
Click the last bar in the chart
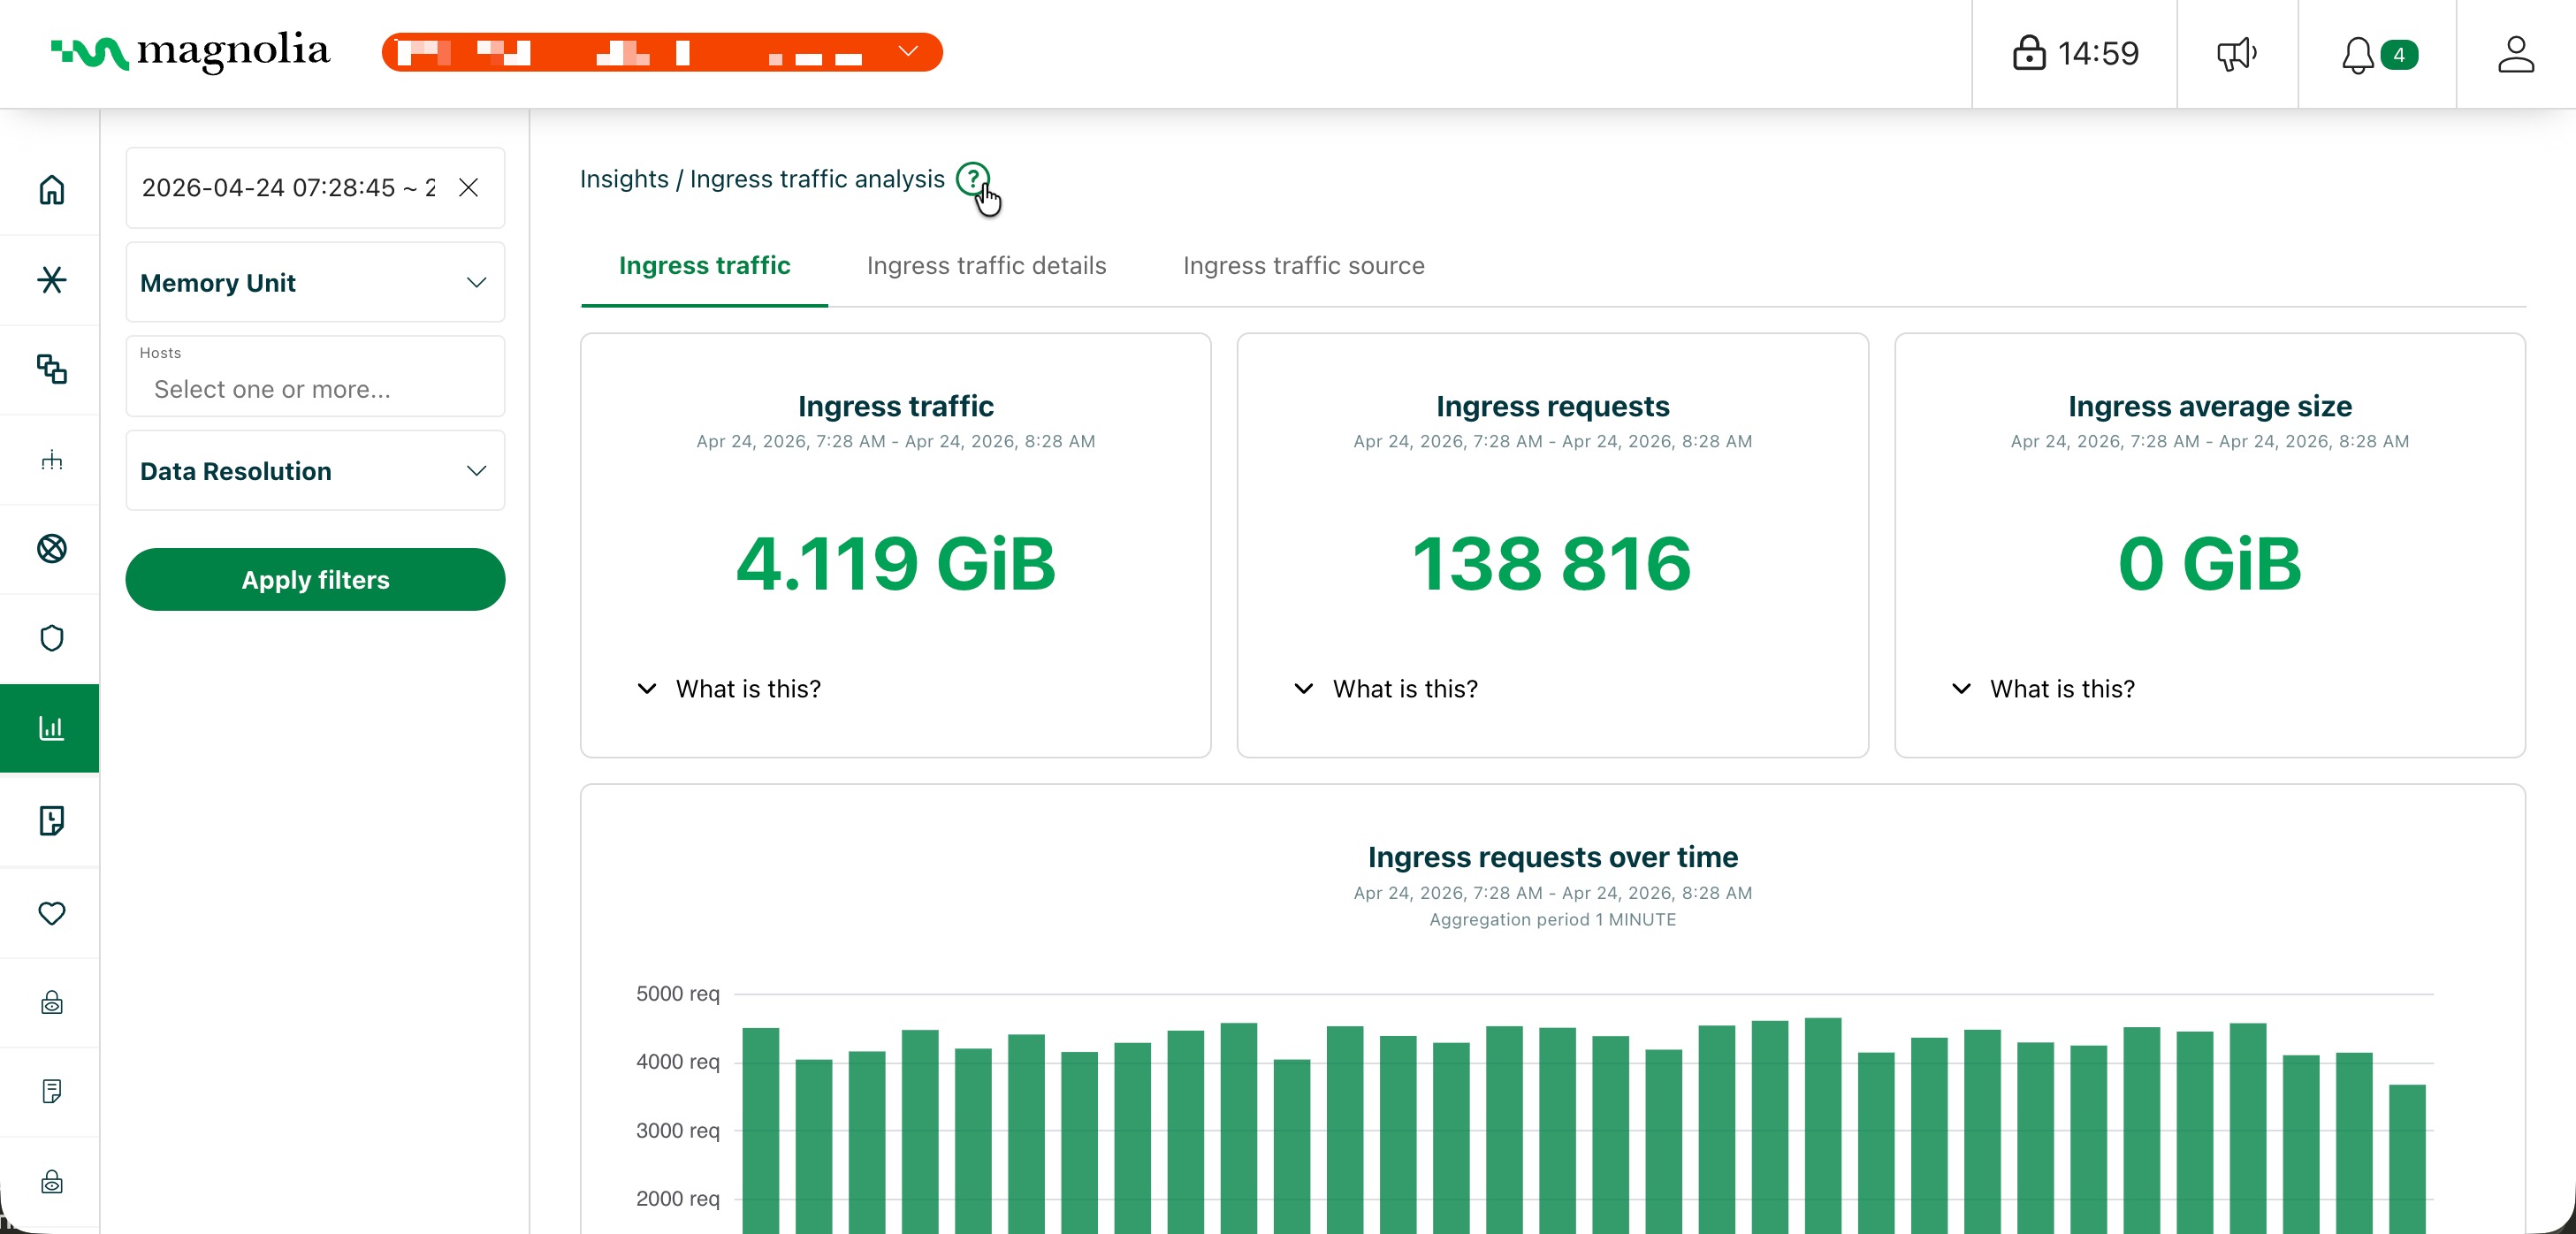coord(2407,1158)
